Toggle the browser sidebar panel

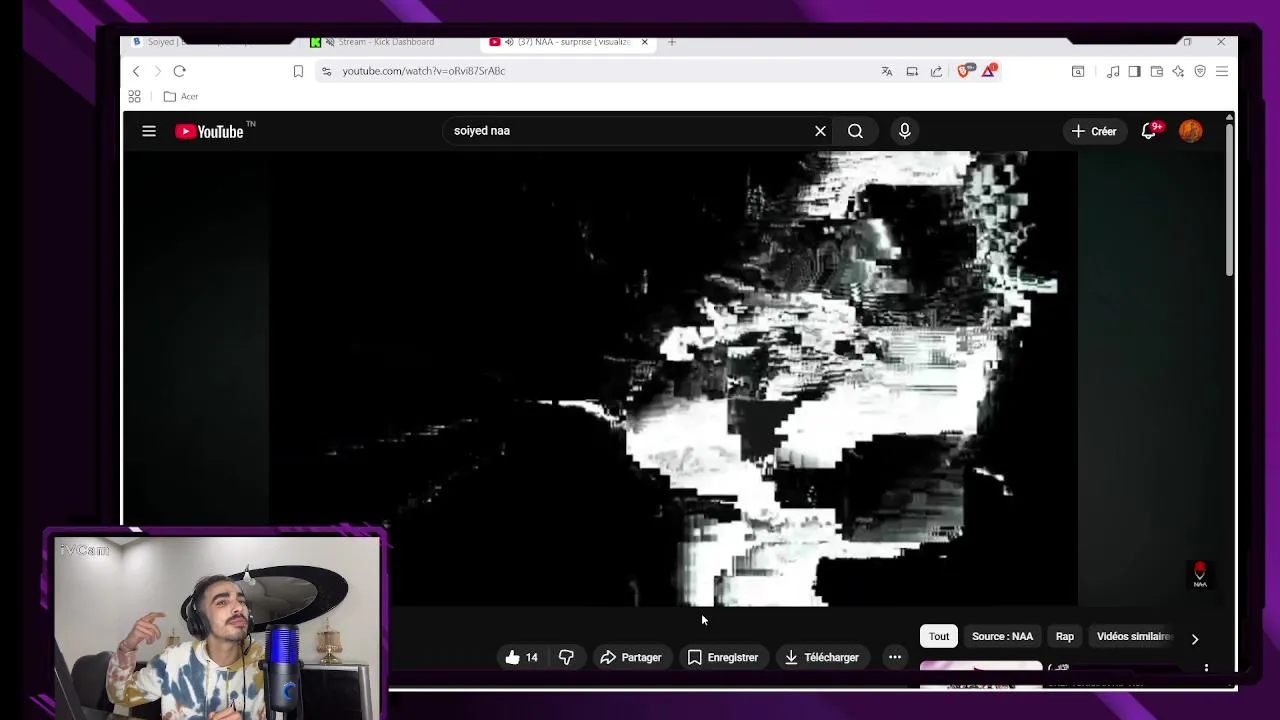tap(1134, 71)
